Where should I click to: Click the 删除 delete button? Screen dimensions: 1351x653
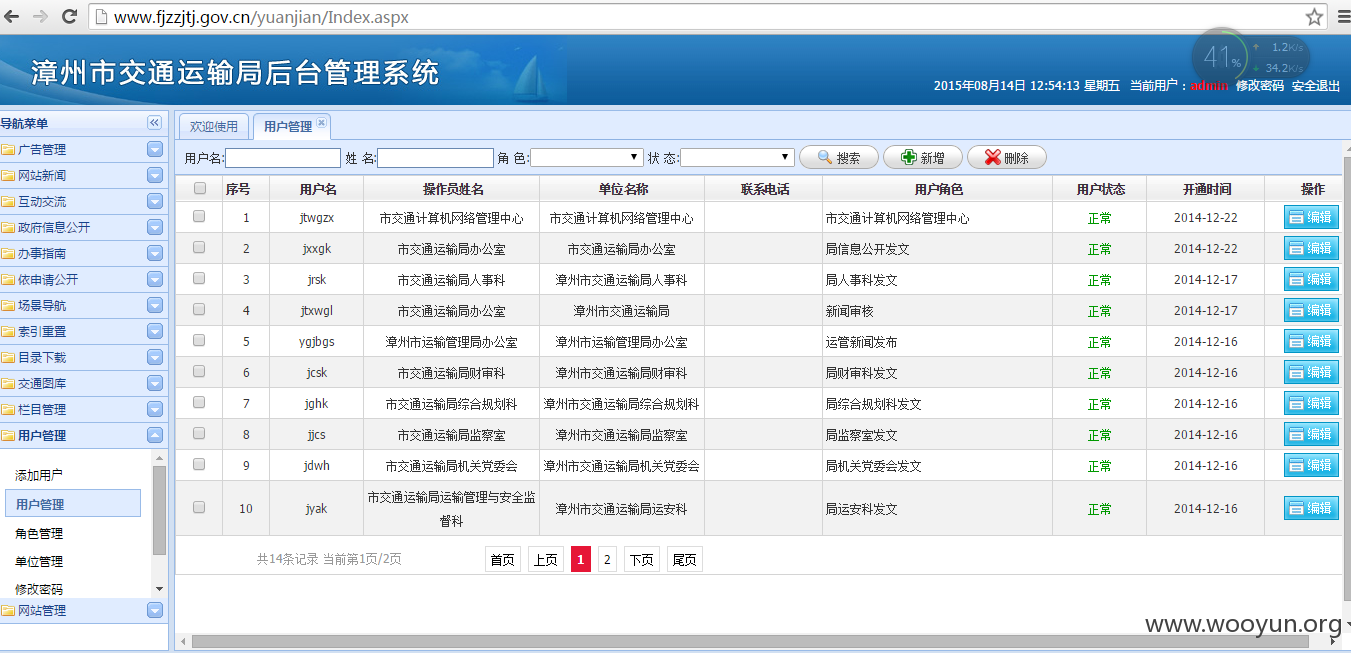[x=1006, y=157]
